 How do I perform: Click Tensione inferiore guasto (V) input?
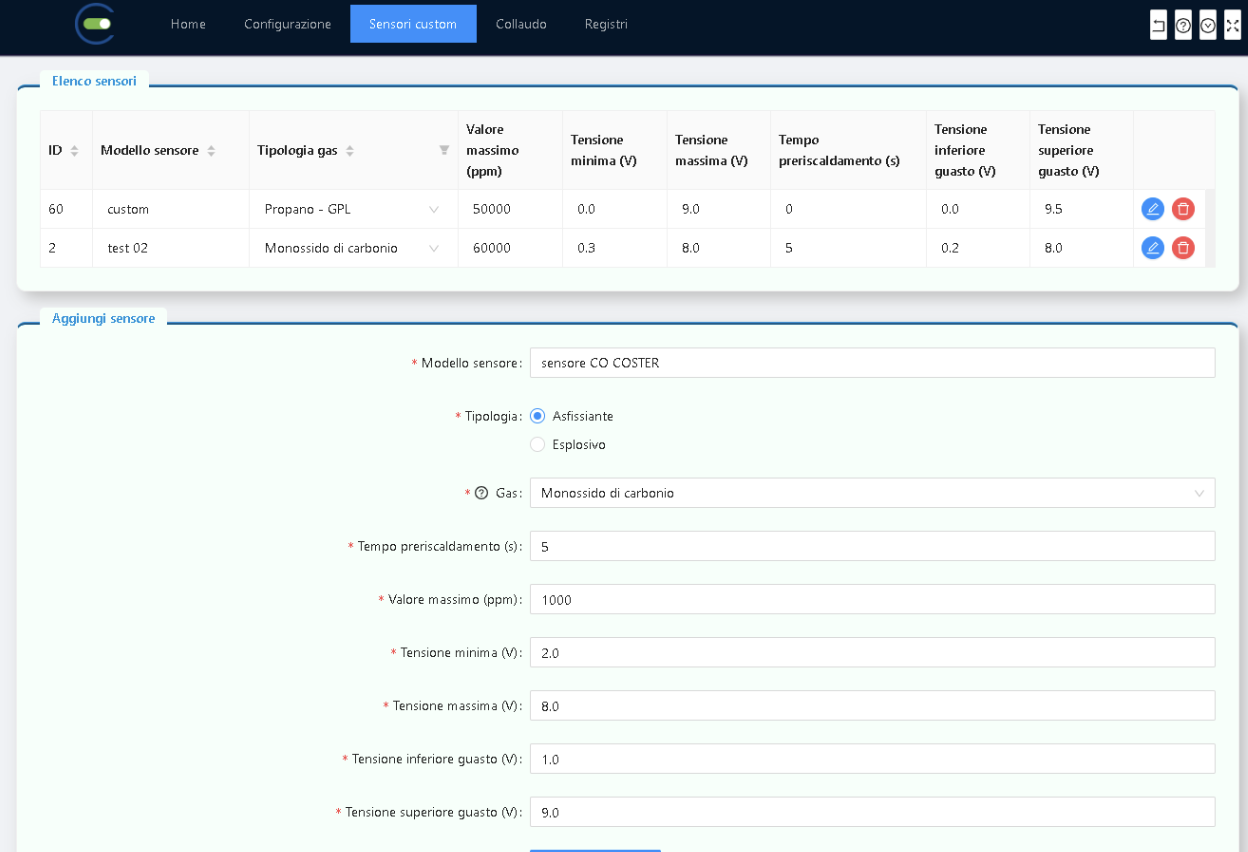click(872, 758)
